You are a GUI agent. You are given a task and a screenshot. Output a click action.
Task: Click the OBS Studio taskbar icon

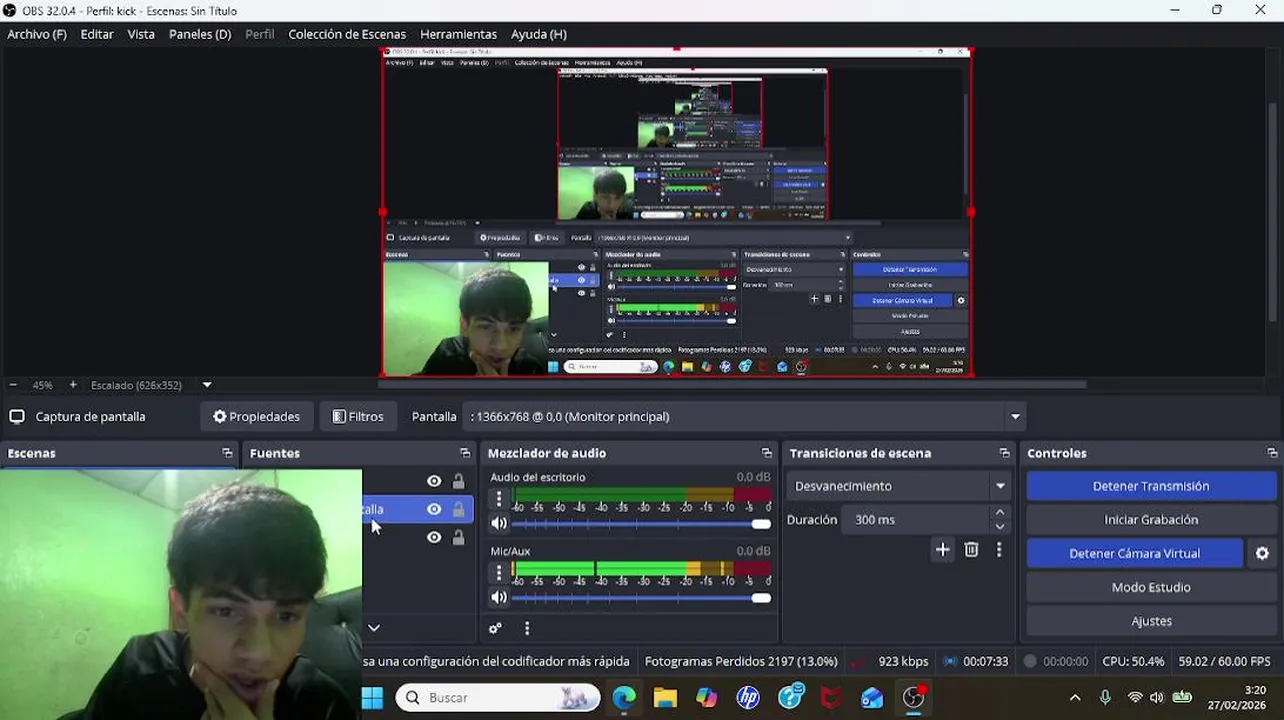pyautogui.click(x=914, y=698)
